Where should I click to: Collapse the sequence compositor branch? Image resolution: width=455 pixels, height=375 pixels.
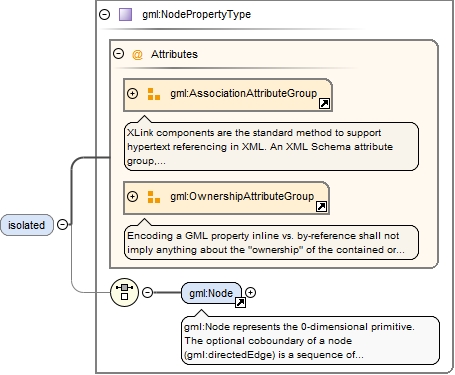click(147, 292)
